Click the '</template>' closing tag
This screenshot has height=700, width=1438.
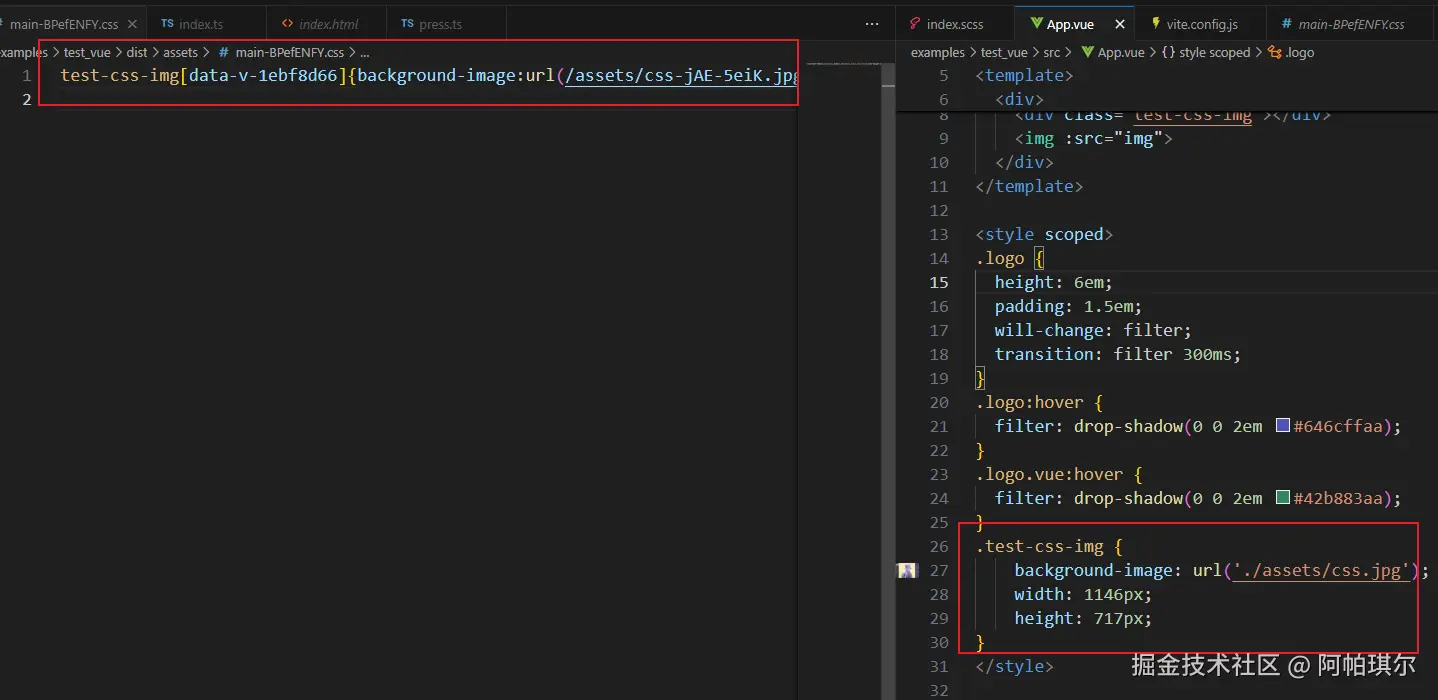tap(1030, 186)
